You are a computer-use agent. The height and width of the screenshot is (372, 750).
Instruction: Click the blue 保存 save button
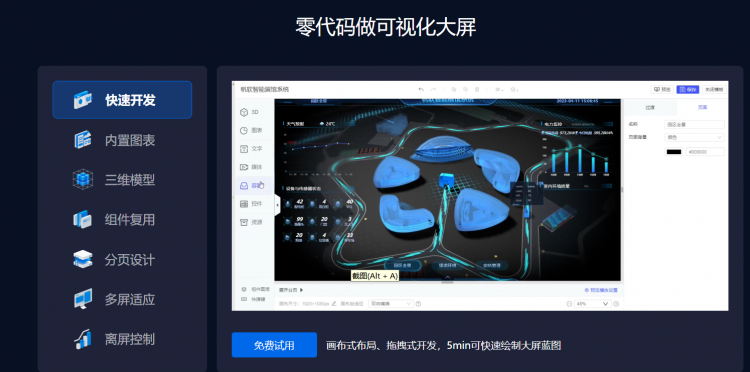click(688, 89)
